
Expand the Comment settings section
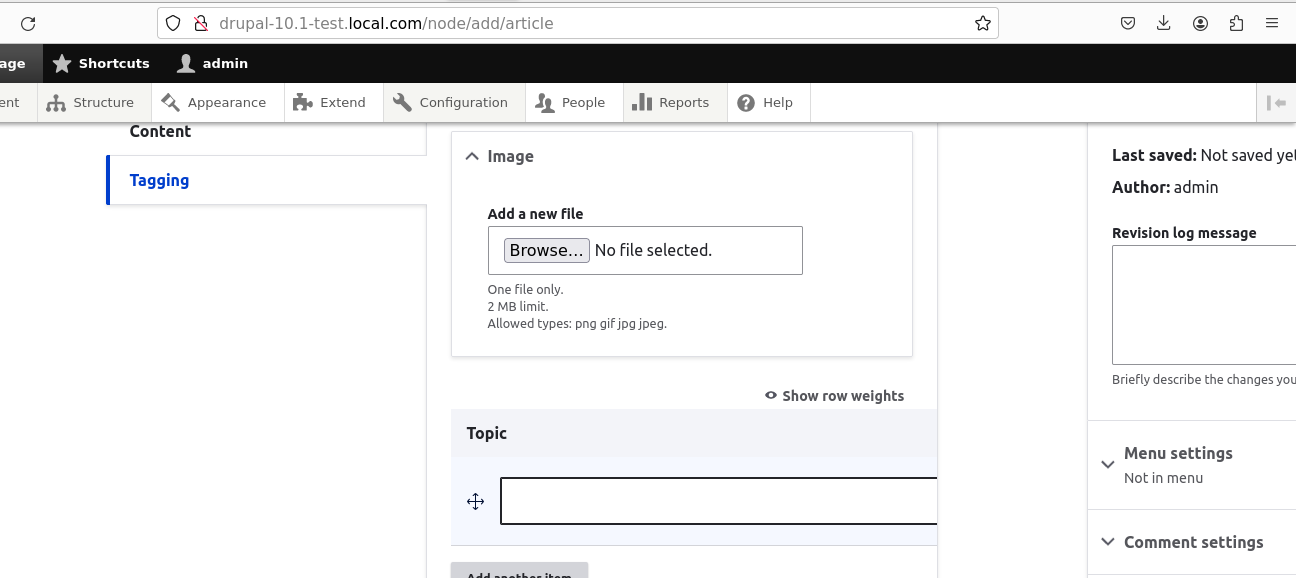(1108, 541)
